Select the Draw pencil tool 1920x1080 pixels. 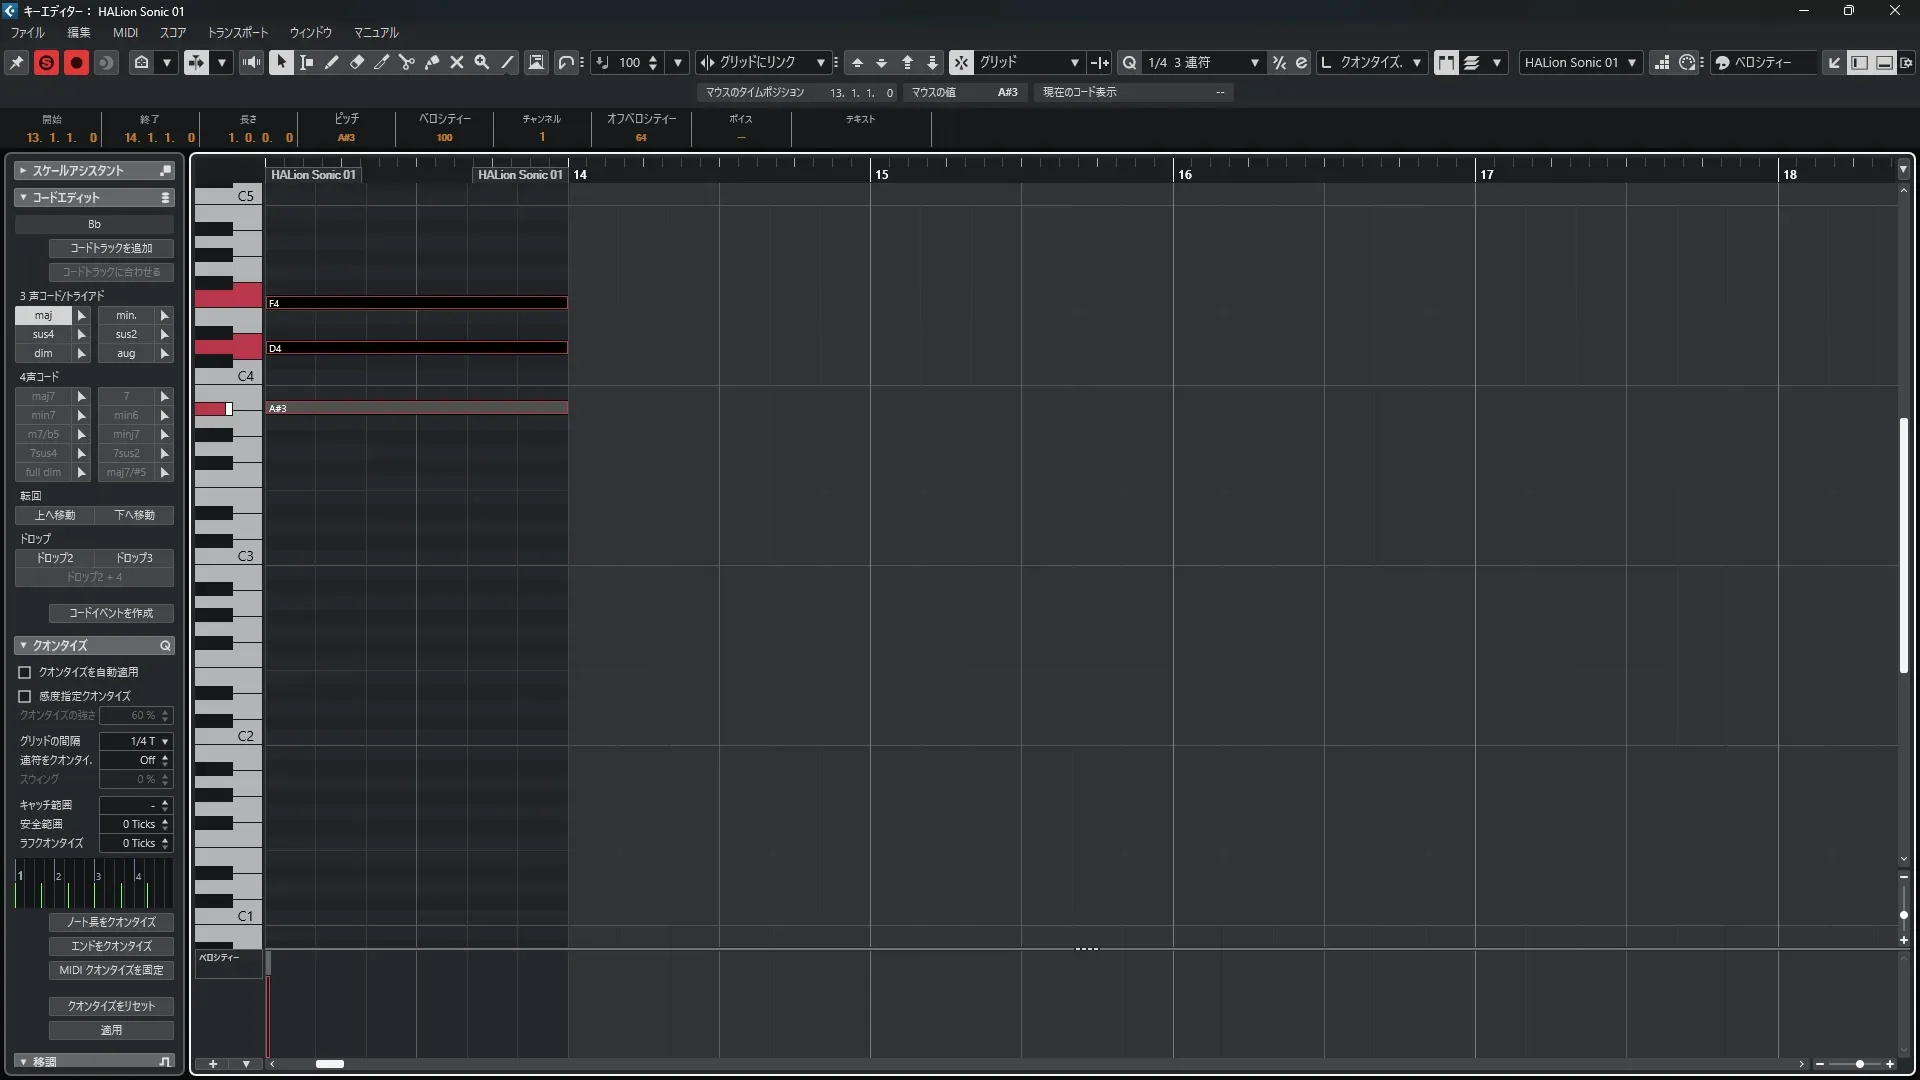pyautogui.click(x=332, y=62)
